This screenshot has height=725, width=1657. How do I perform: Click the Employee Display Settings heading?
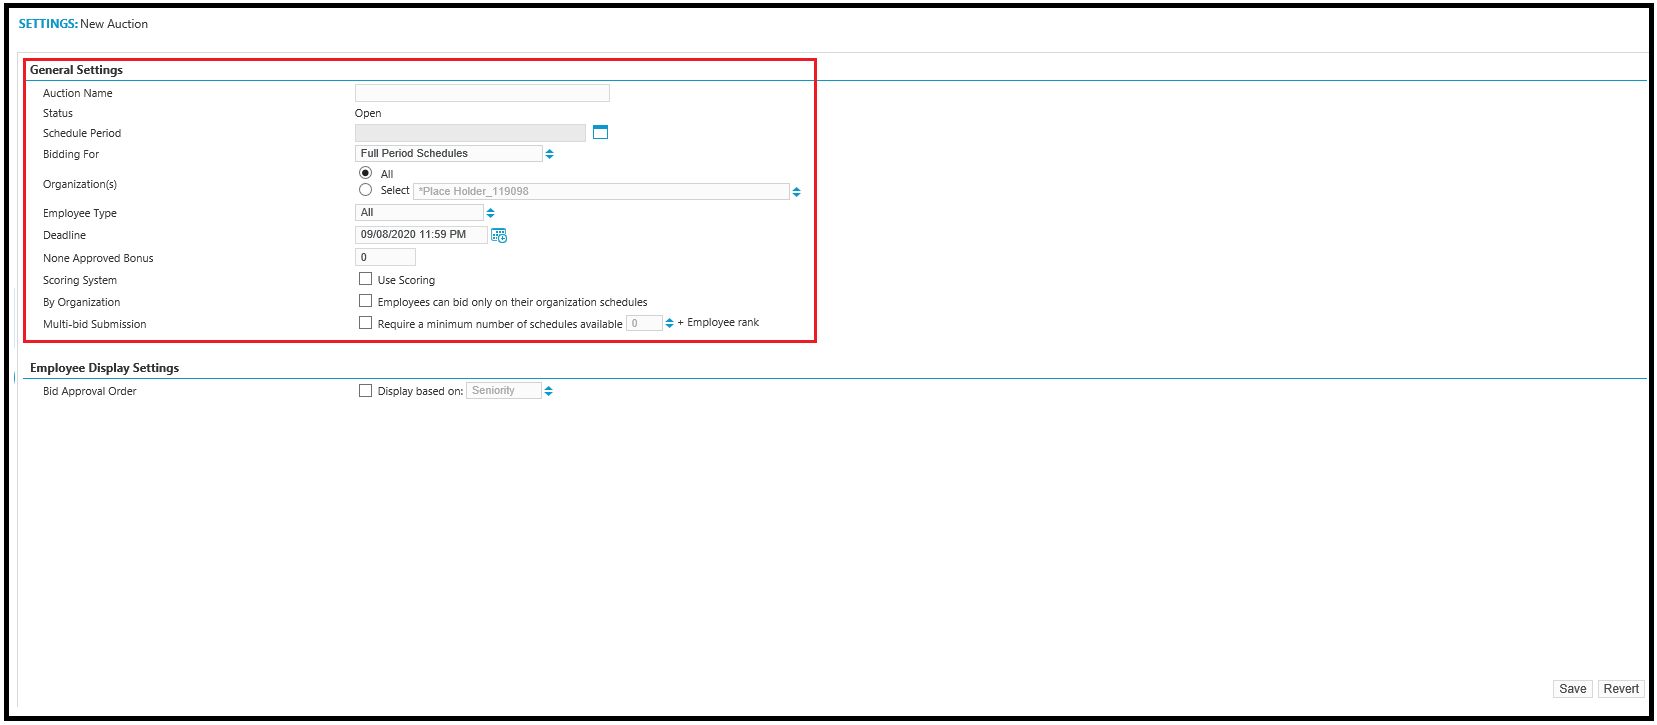tap(104, 368)
